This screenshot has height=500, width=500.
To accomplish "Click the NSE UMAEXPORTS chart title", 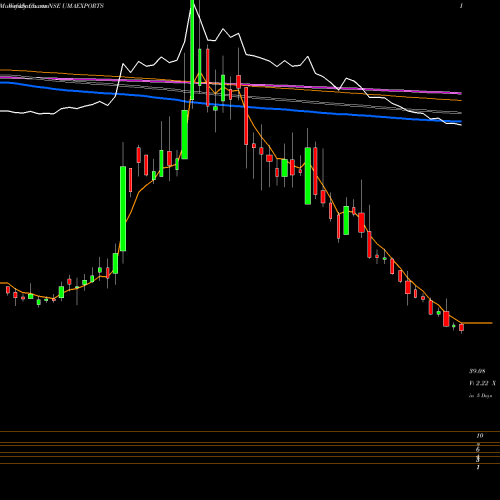I will pyautogui.click(x=76, y=6).
